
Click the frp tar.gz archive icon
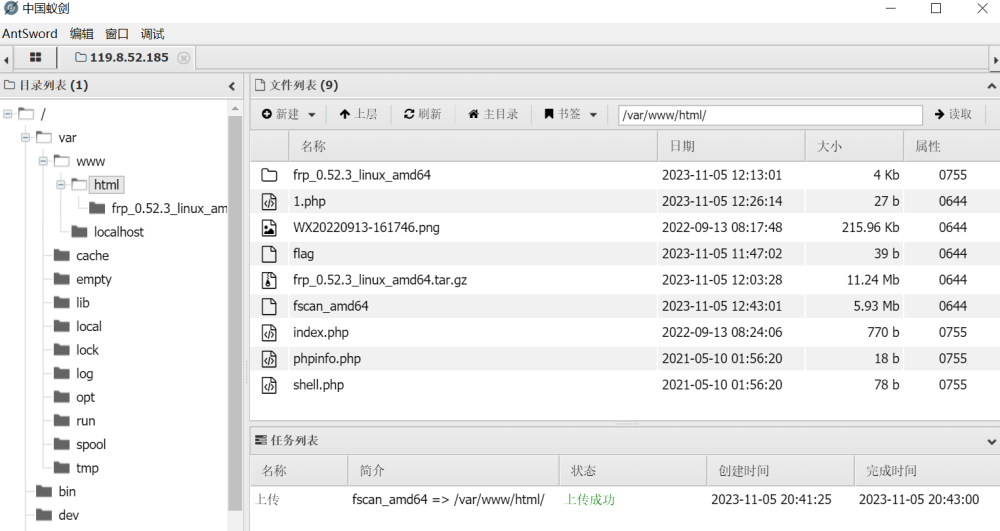click(x=270, y=280)
